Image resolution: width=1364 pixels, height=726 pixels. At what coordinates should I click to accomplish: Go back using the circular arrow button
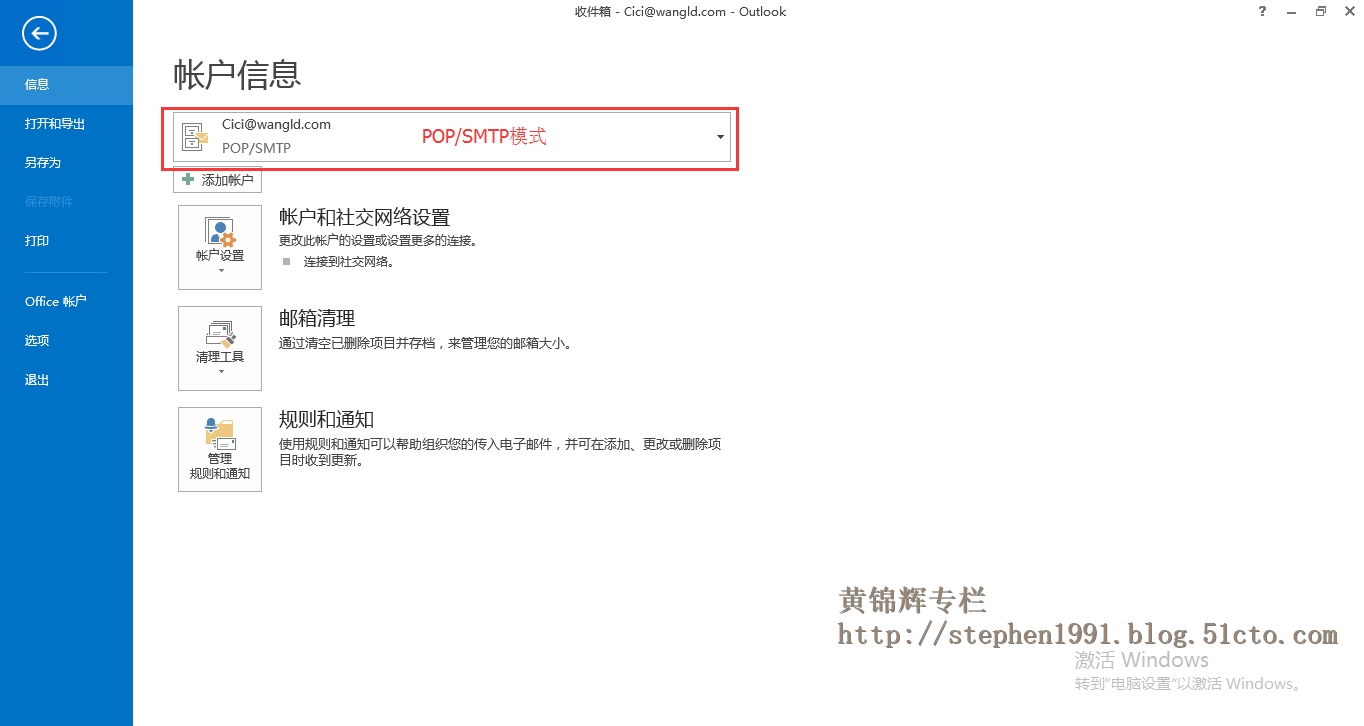coord(40,34)
